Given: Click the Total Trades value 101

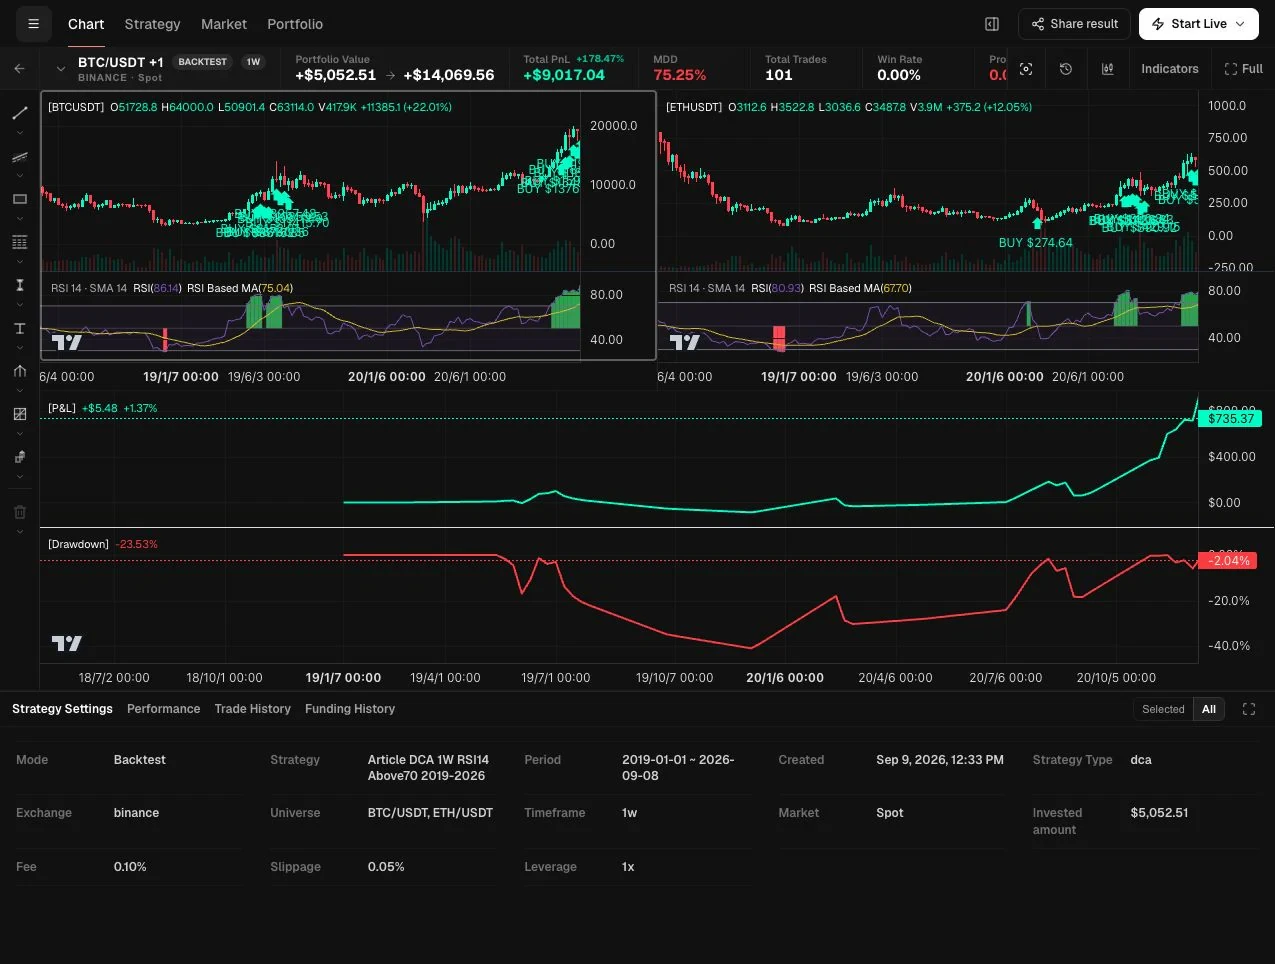Looking at the screenshot, I should (x=779, y=75).
